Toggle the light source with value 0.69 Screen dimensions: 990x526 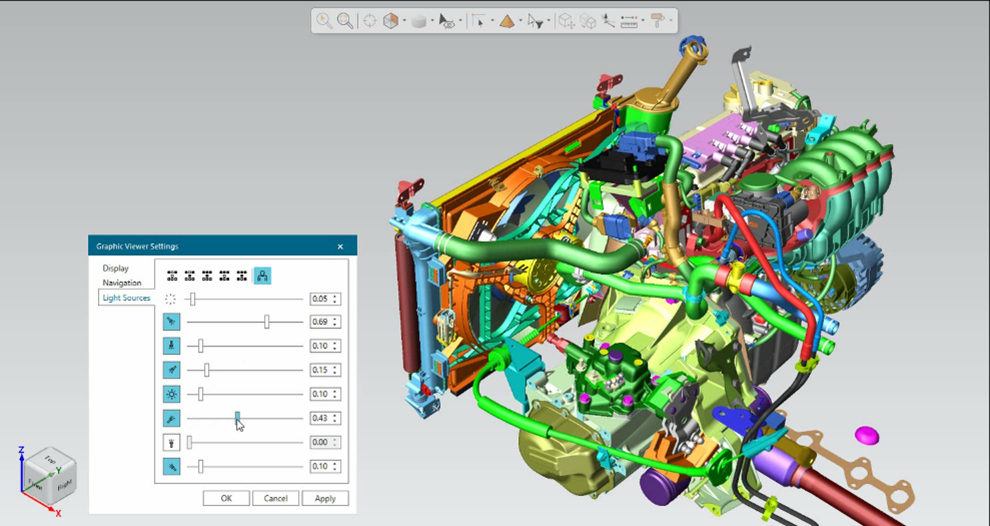[x=172, y=322]
